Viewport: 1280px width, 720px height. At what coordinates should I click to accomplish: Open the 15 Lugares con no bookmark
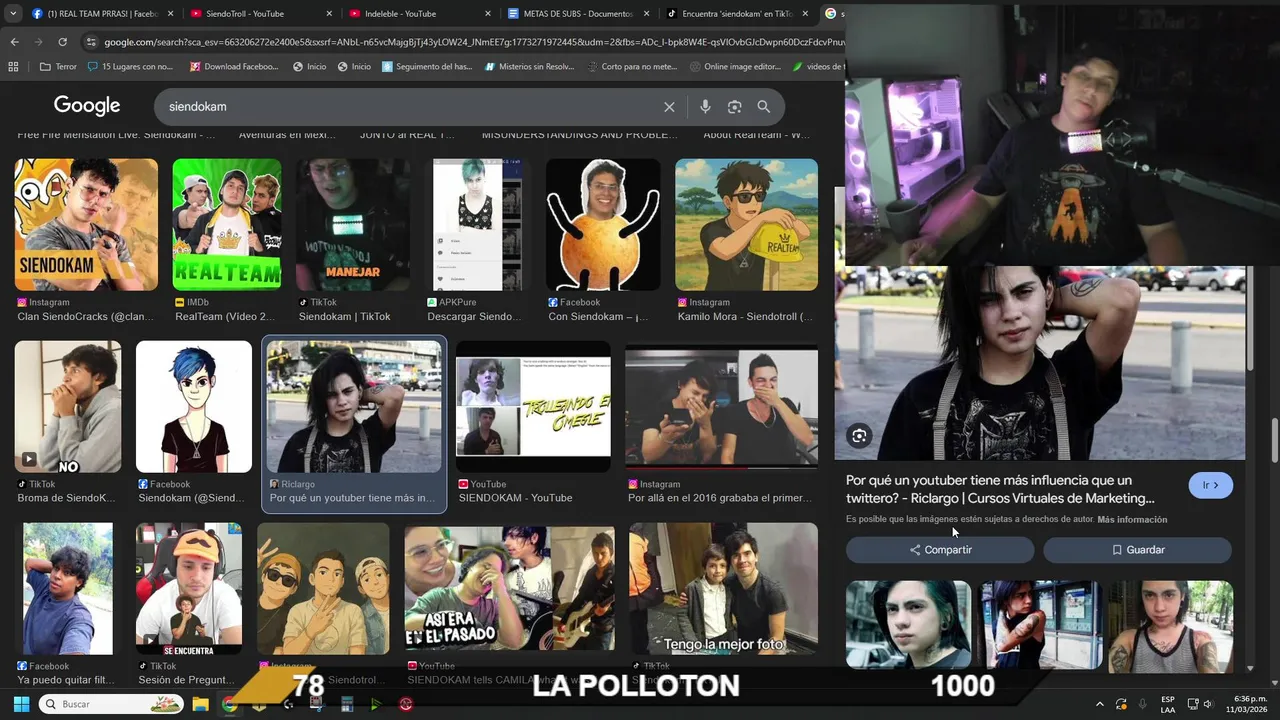click(130, 67)
